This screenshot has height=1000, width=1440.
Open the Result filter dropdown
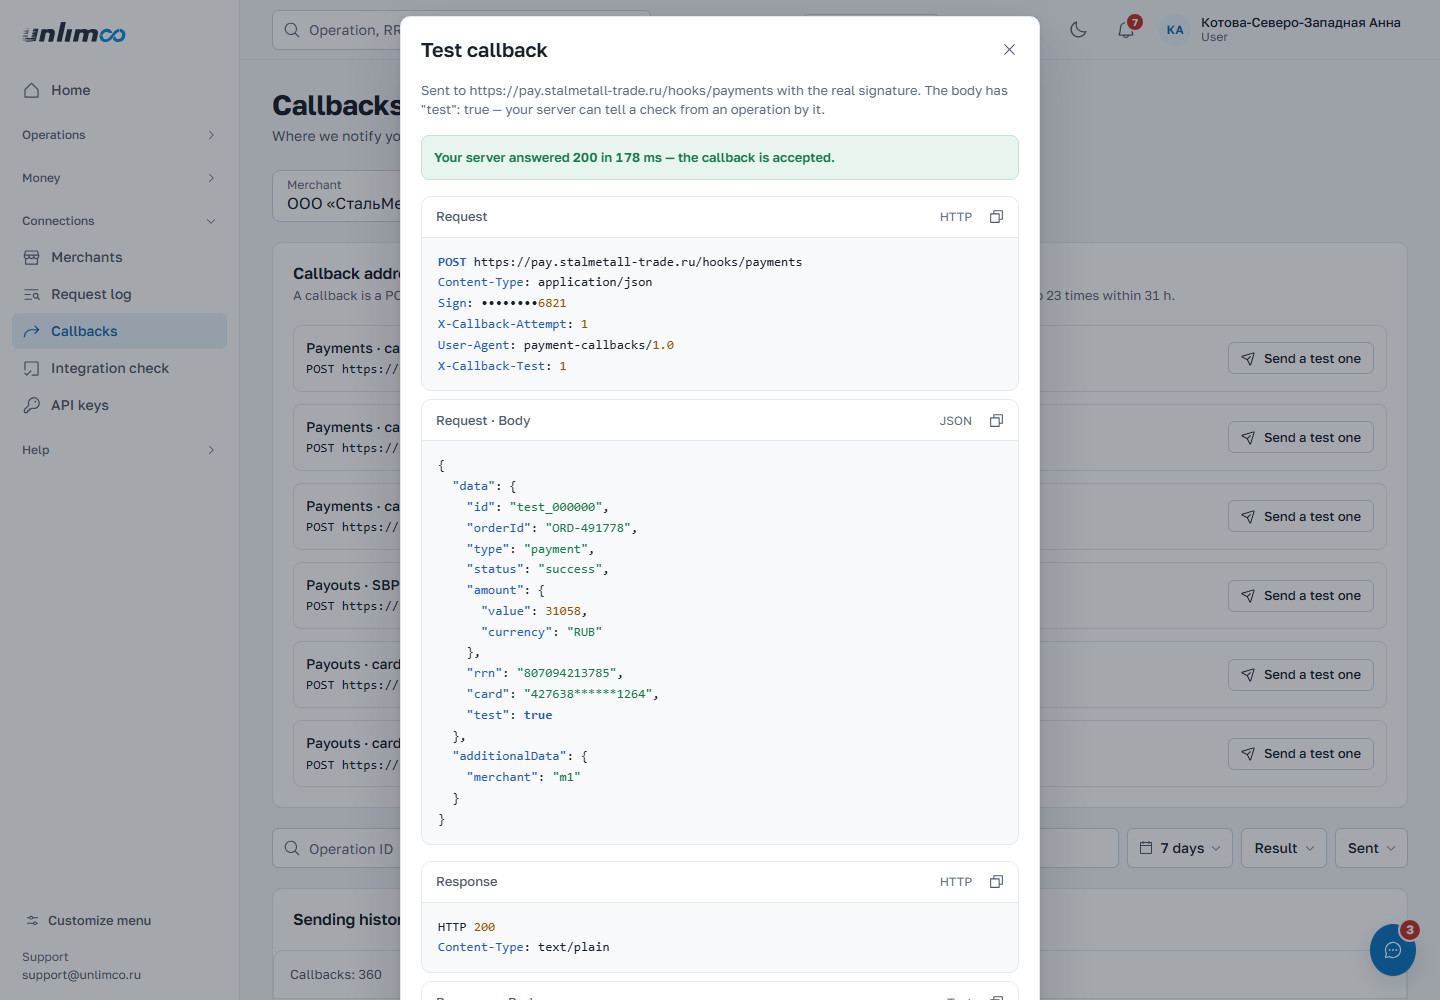[1284, 848]
